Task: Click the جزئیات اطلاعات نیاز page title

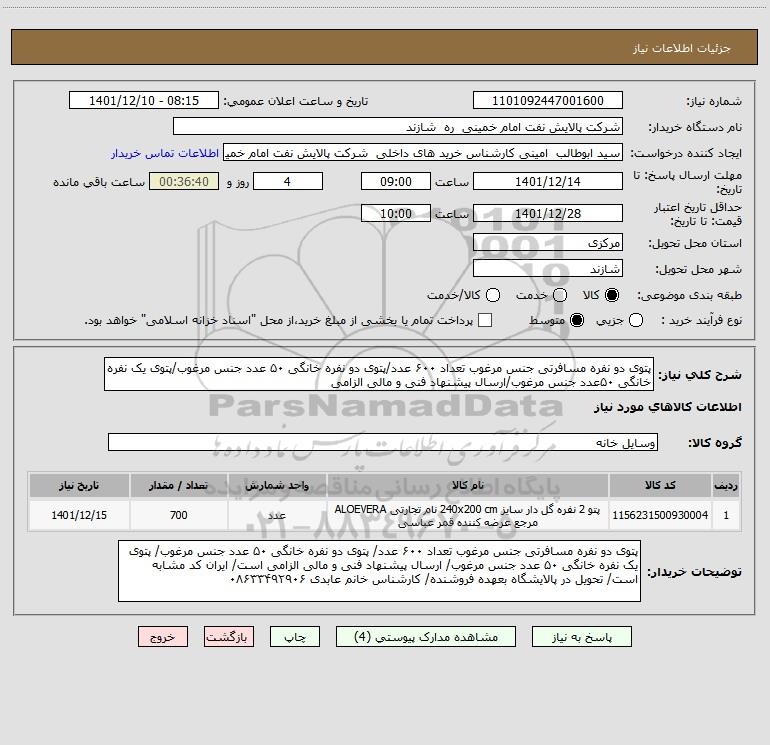Action: [682, 48]
